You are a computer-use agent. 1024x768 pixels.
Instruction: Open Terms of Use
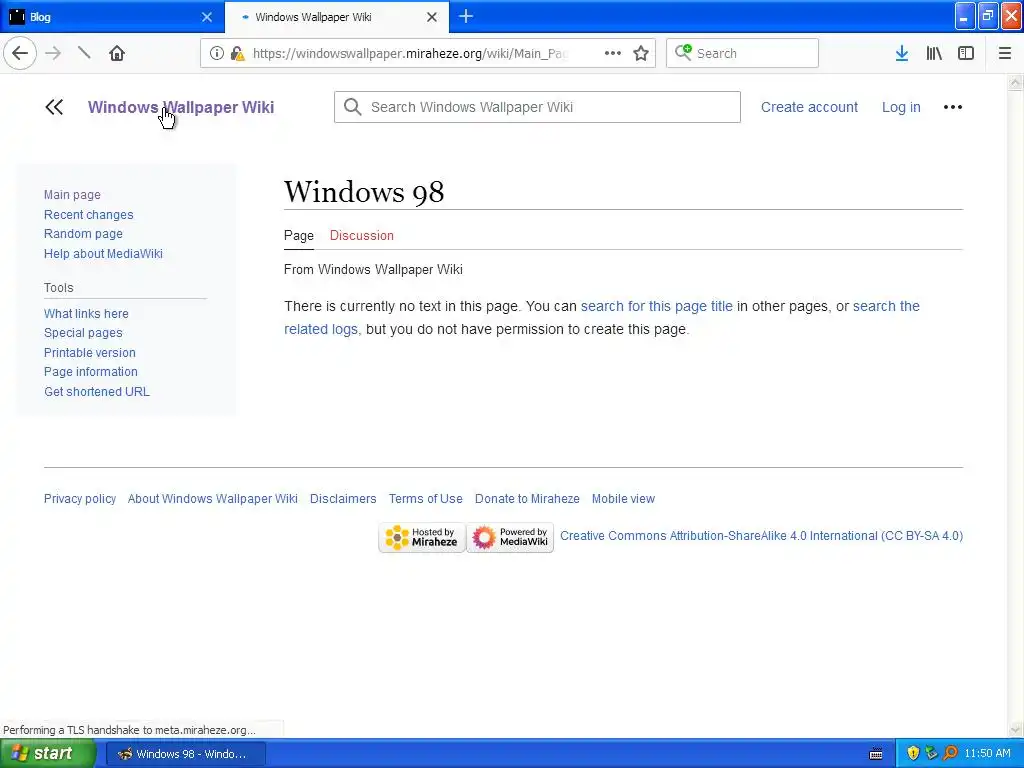click(x=426, y=499)
